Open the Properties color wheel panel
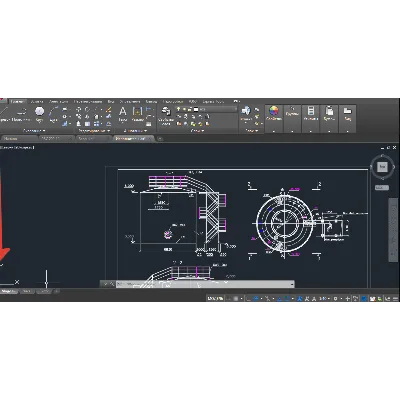This screenshot has width=400, height=400. click(x=274, y=114)
